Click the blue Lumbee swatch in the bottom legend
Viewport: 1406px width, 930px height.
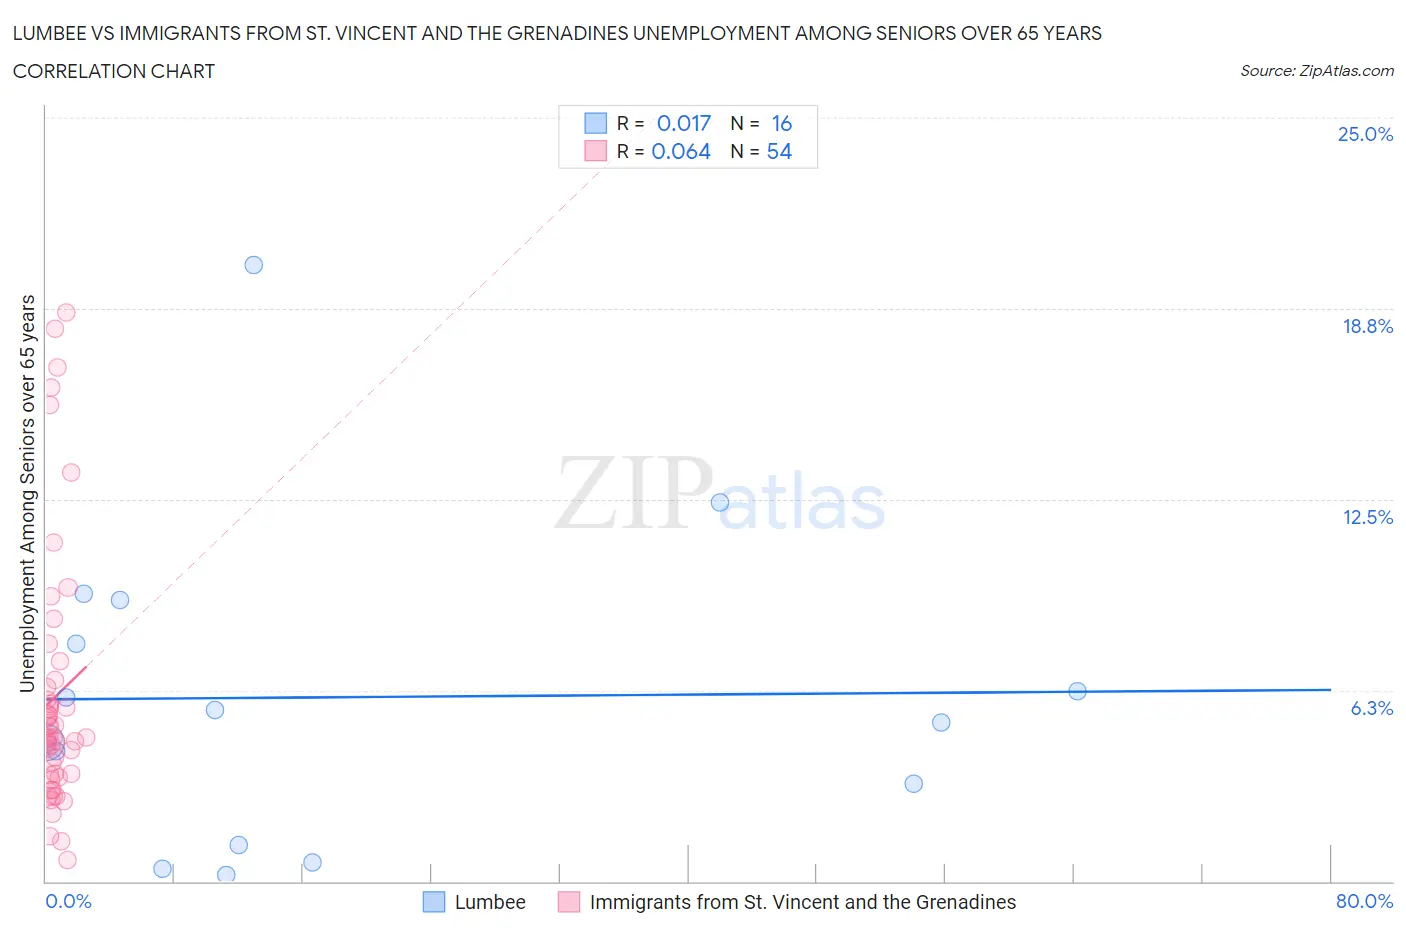pos(433,902)
